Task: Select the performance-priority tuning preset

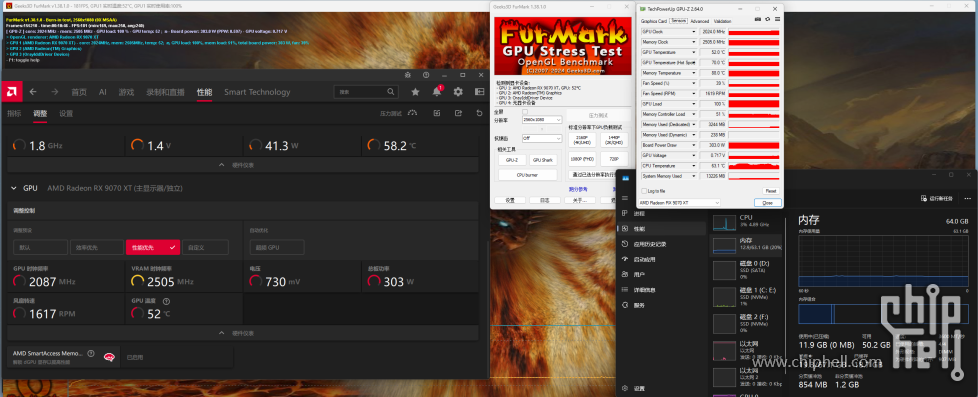Action: pyautogui.click(x=153, y=247)
